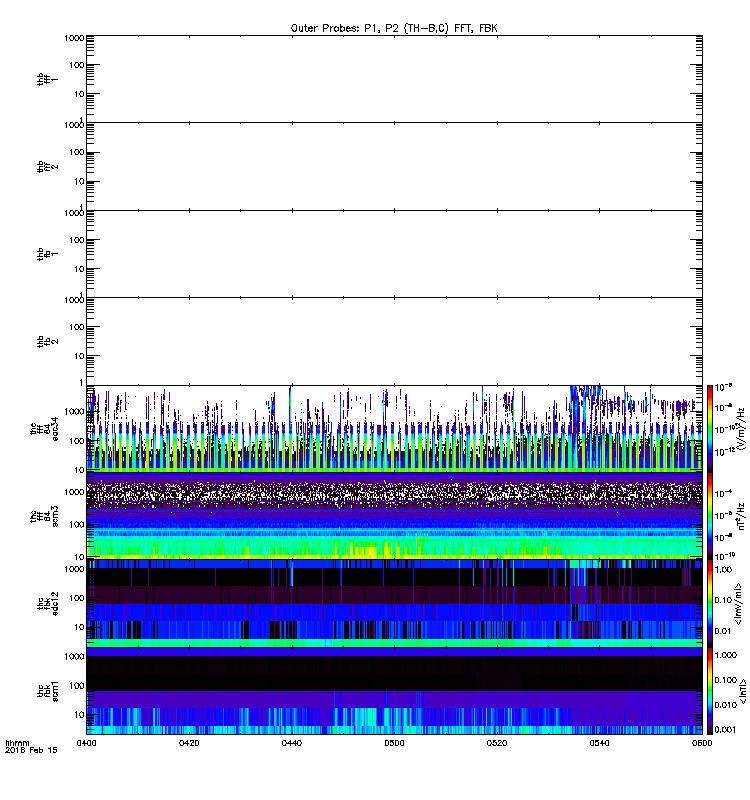Image resolution: width=750 pixels, height=800 pixels.
Task: Click the empty 'thb fff 2' plot panel
Action: pos(394,166)
